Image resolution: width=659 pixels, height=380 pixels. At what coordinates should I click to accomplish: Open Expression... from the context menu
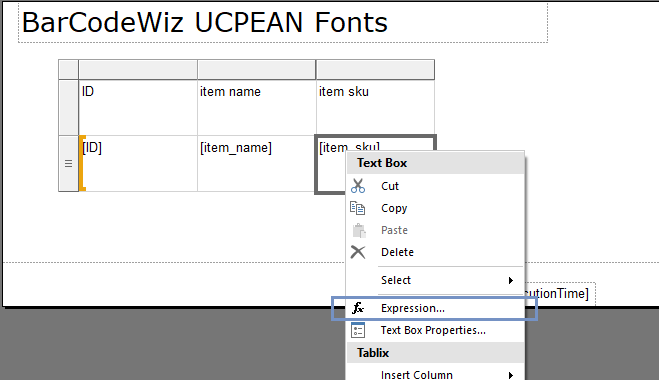pyautogui.click(x=435, y=308)
